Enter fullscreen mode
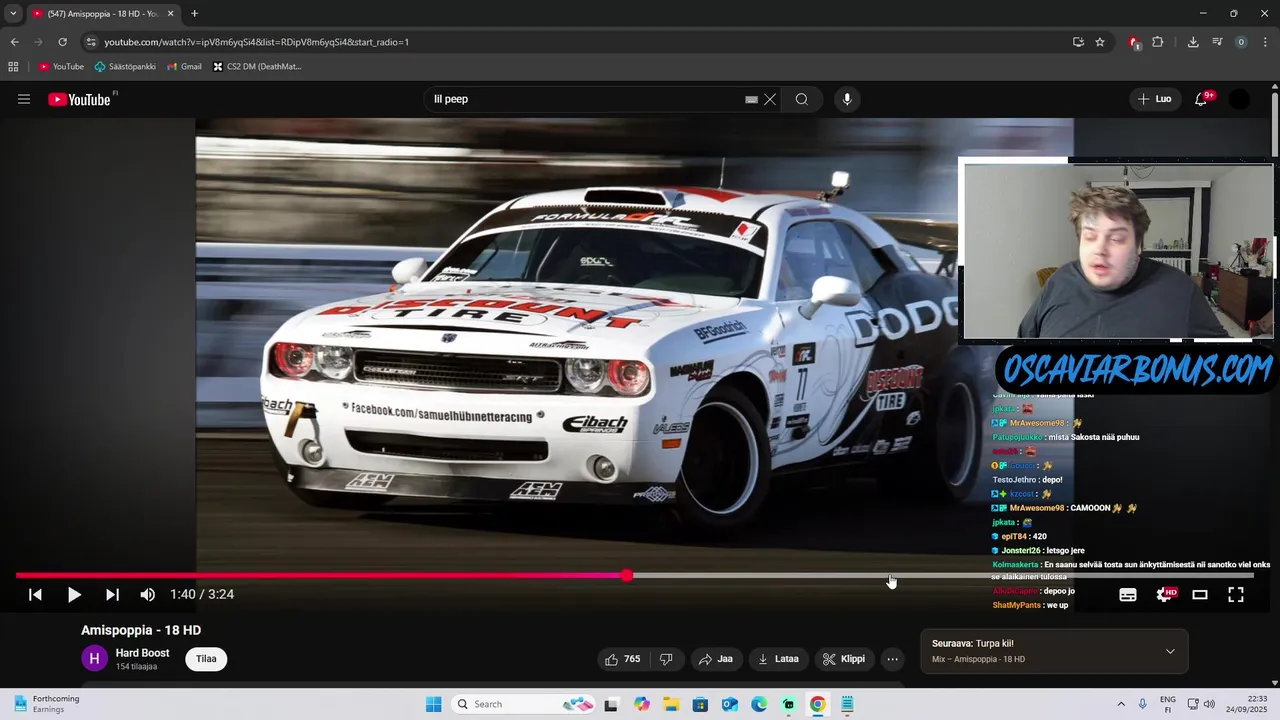Viewport: 1280px width, 720px height. [1236, 594]
